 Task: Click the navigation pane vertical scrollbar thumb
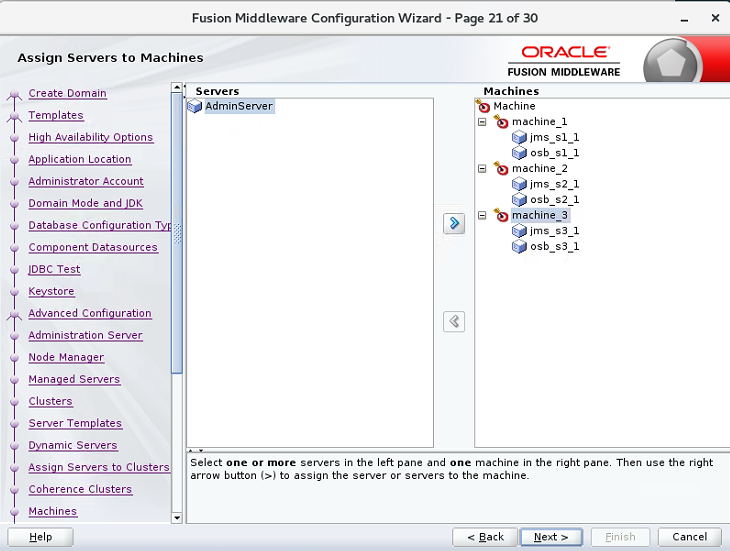176,233
